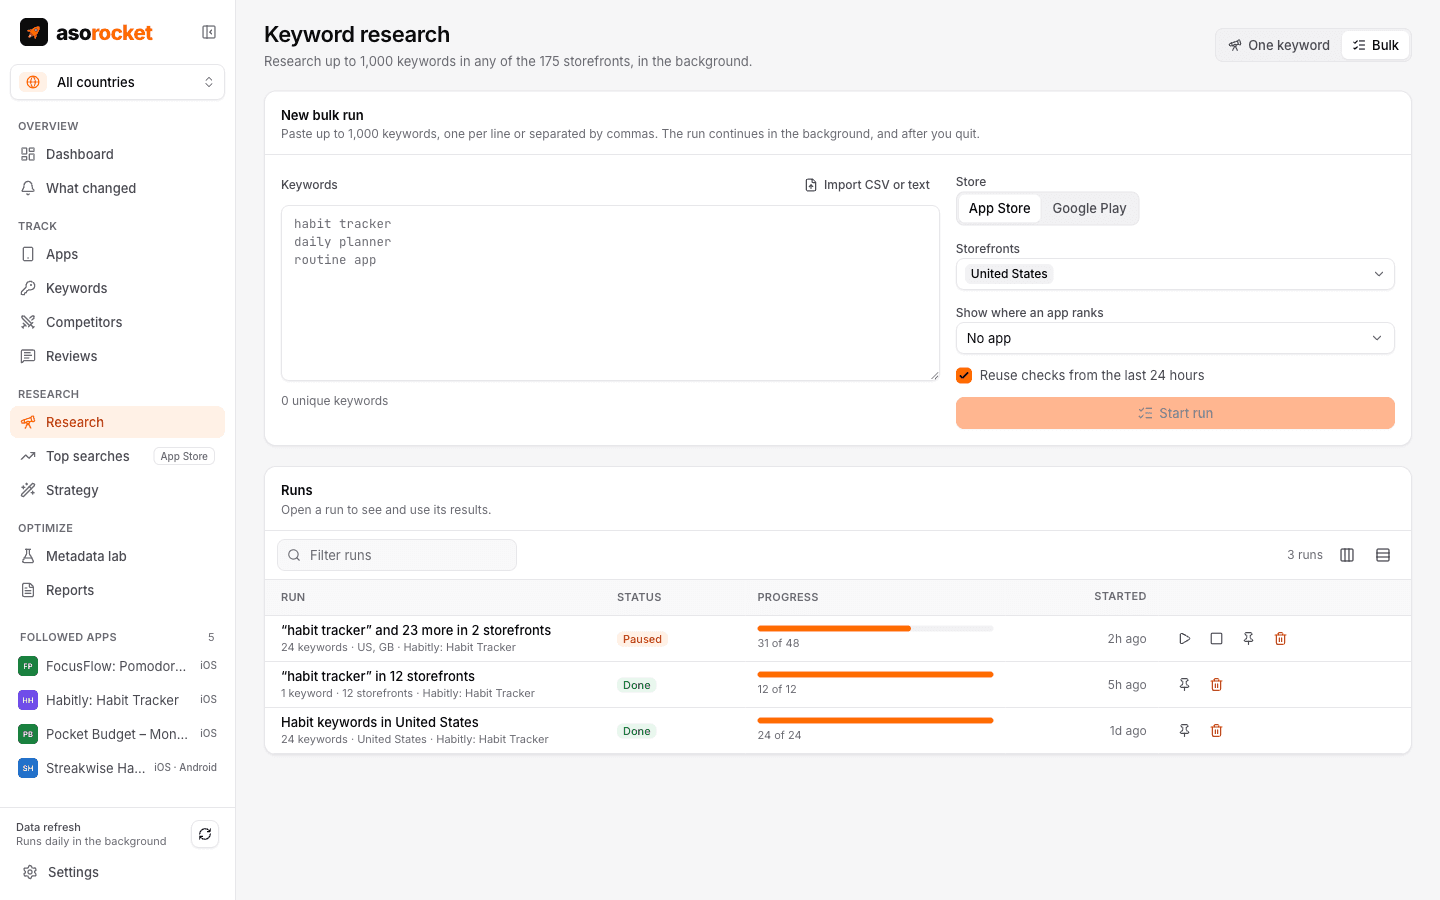The width and height of the screenshot is (1440, 900).
Task: Open What changed page
Action: tap(118, 188)
